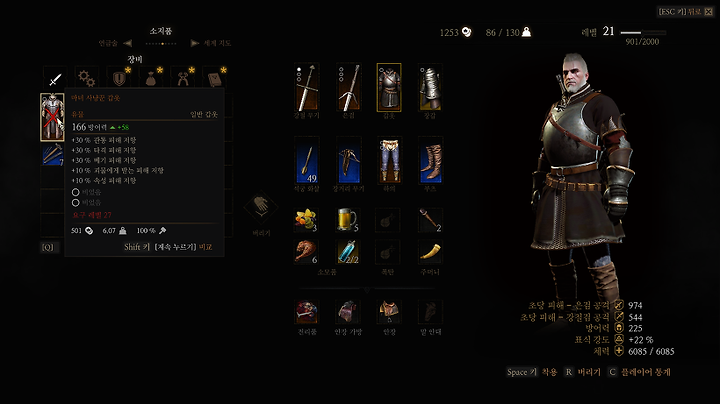Click the level 21 experience progress bar
Viewport: 720px width, 404px height.
tap(643, 33)
